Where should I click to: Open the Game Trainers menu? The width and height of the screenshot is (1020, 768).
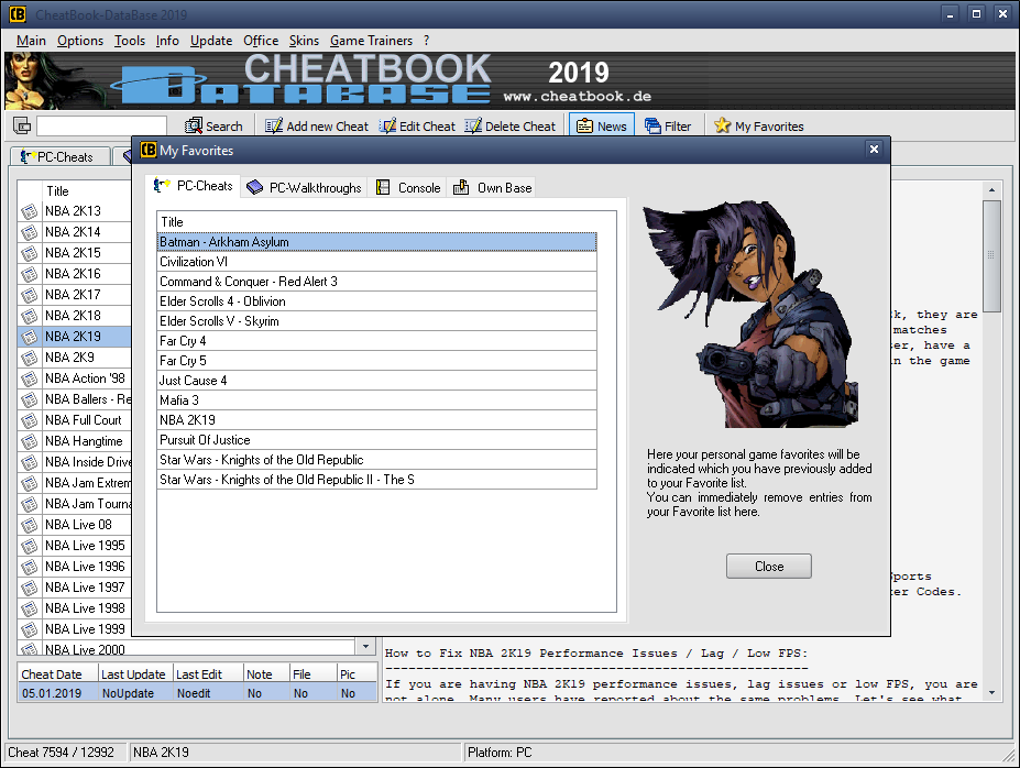pyautogui.click(x=371, y=40)
